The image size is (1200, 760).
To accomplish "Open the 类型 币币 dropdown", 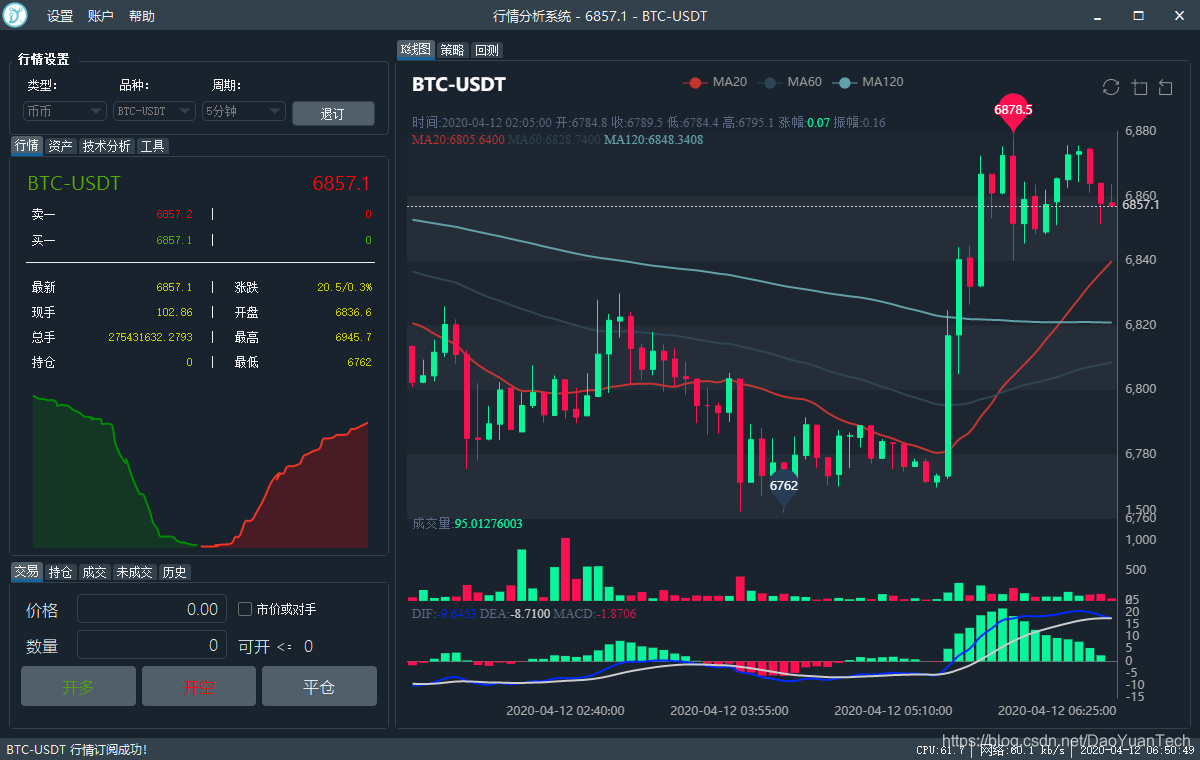I will click(64, 111).
